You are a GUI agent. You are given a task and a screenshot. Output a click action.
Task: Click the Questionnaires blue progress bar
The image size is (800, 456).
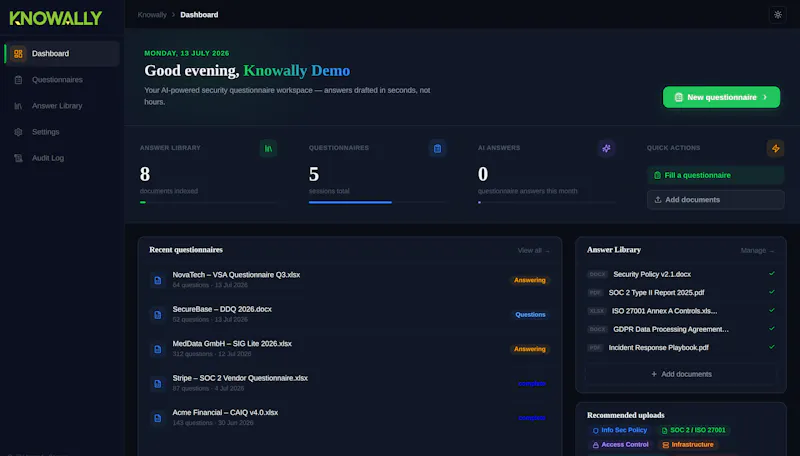[x=378, y=202]
